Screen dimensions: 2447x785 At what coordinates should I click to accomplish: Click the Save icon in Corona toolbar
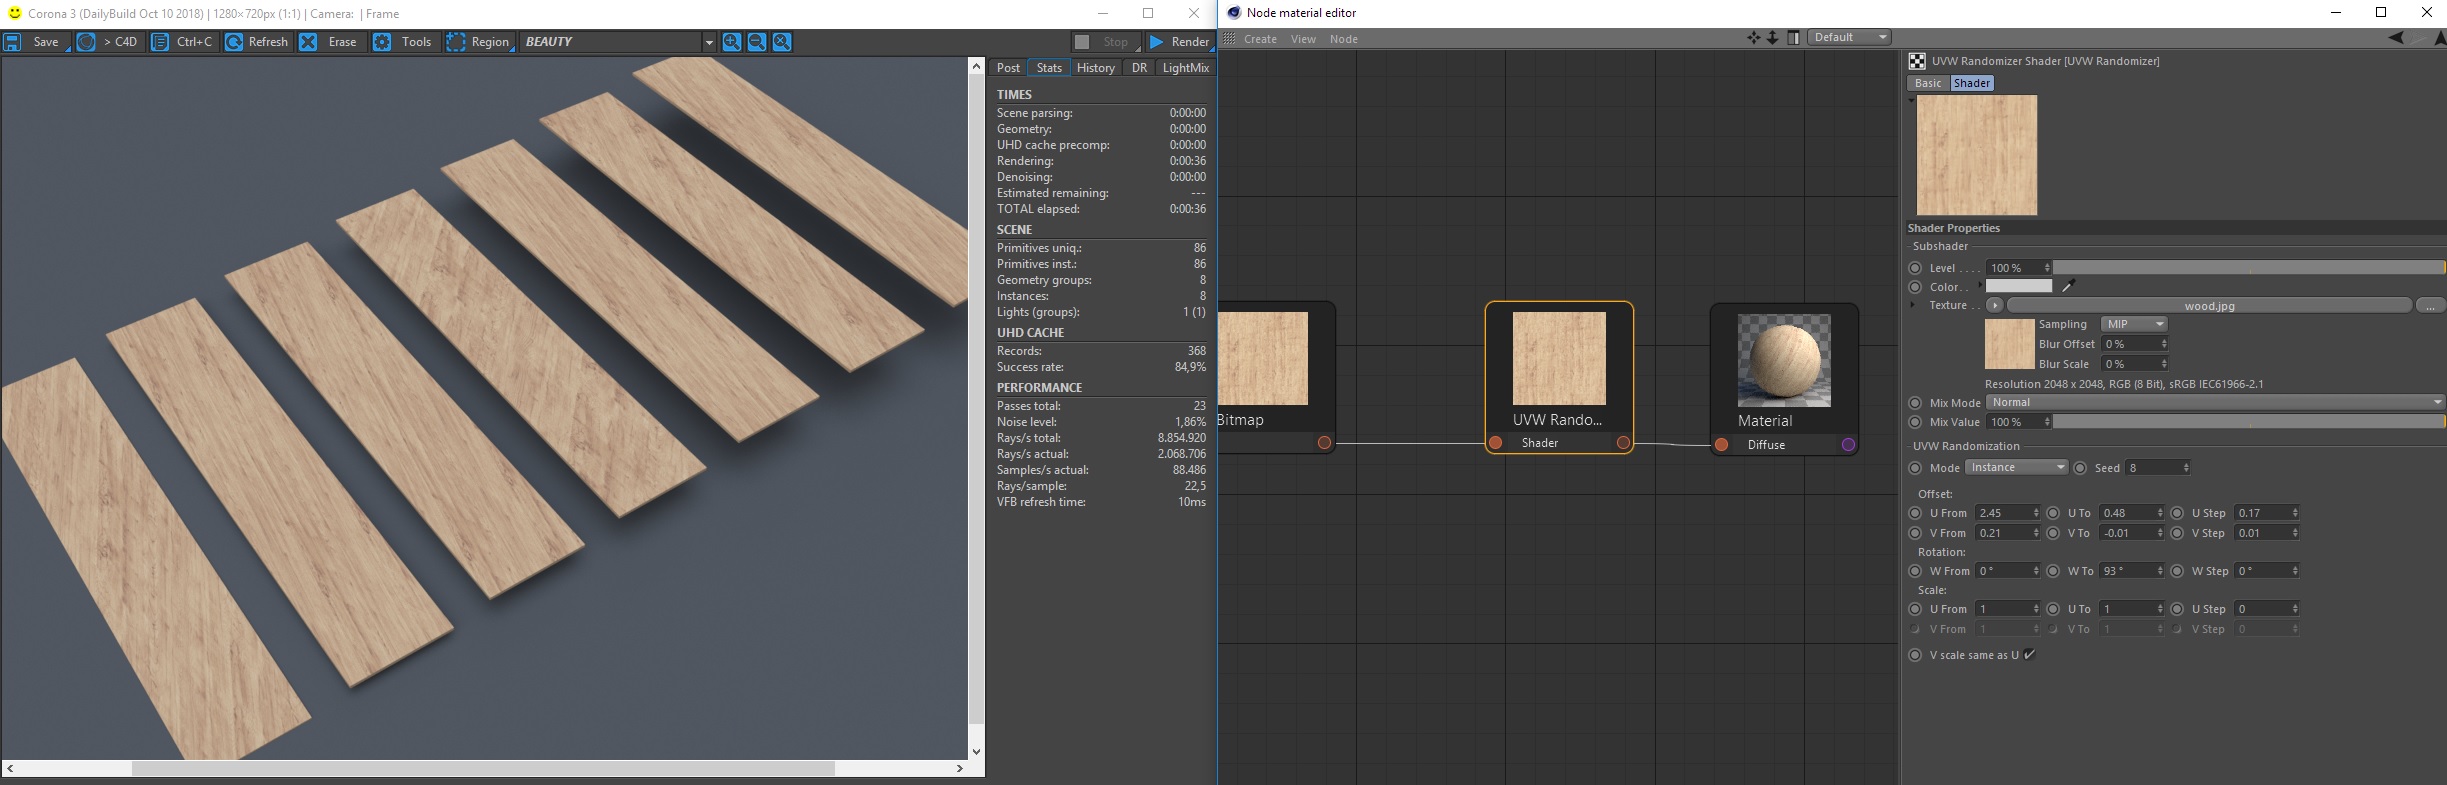tap(13, 42)
